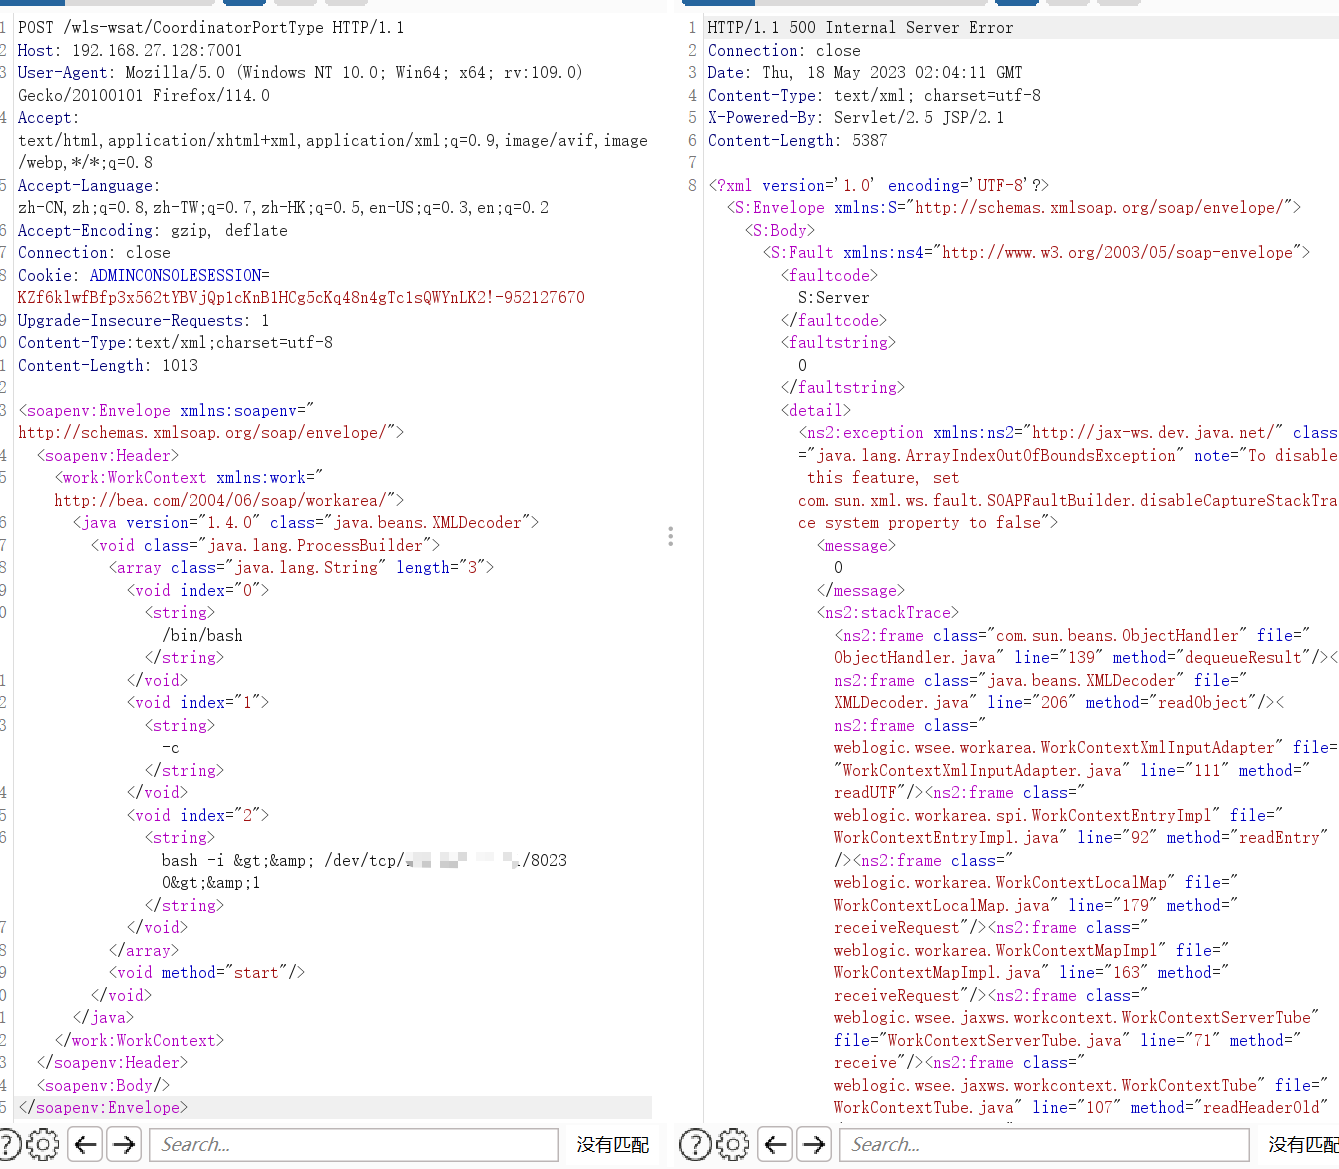Click the 'Accept-Encoding: gzip, deflate' header
The image size is (1339, 1169).
pos(153,231)
